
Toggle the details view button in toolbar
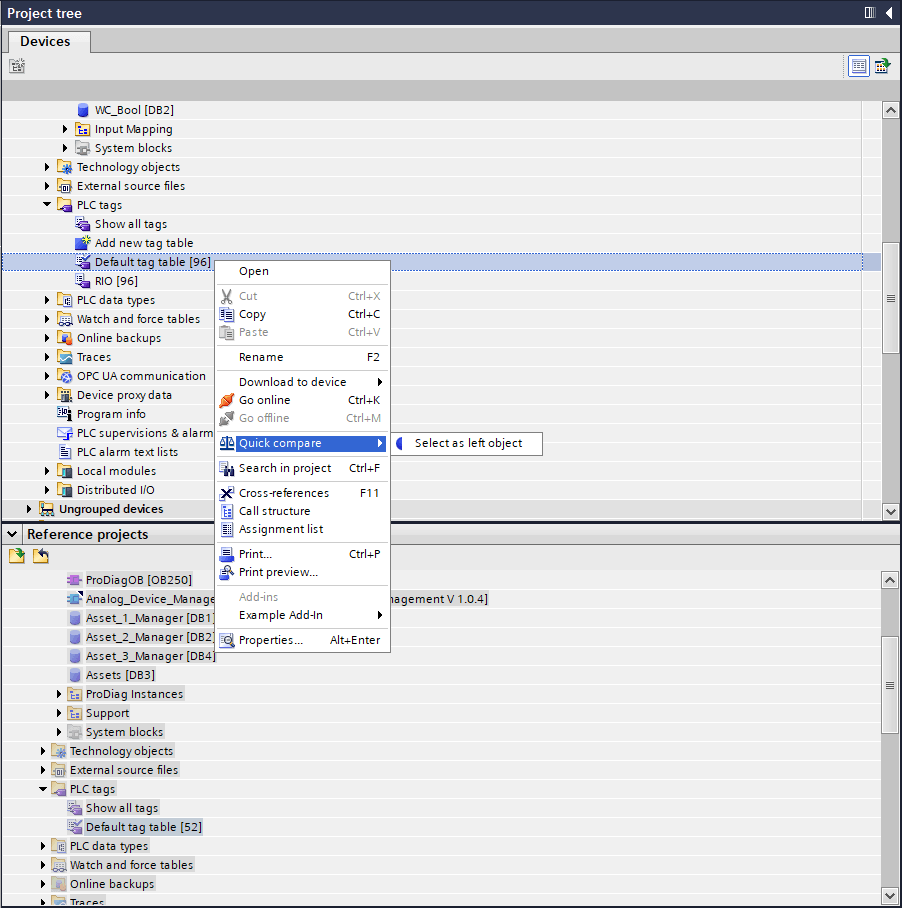pos(859,66)
